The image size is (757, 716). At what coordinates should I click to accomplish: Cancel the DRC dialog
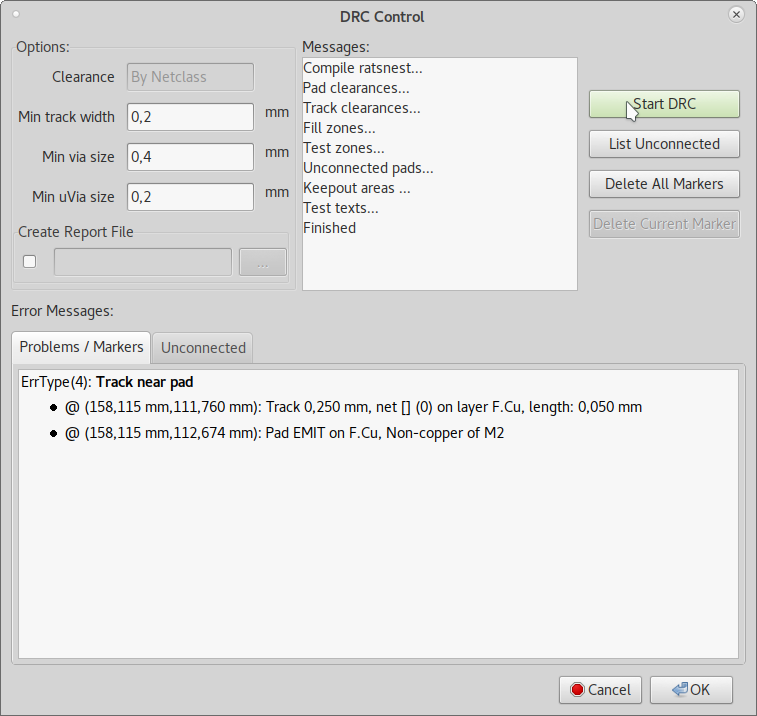(600, 690)
